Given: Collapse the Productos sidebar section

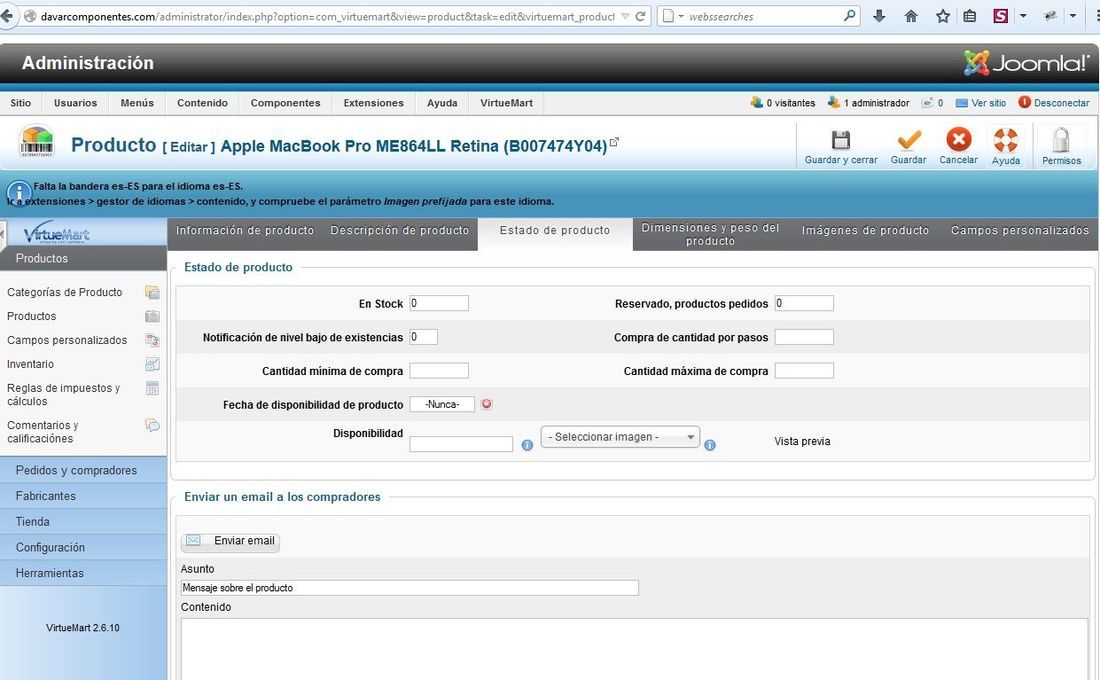Looking at the screenshot, I should [x=83, y=258].
